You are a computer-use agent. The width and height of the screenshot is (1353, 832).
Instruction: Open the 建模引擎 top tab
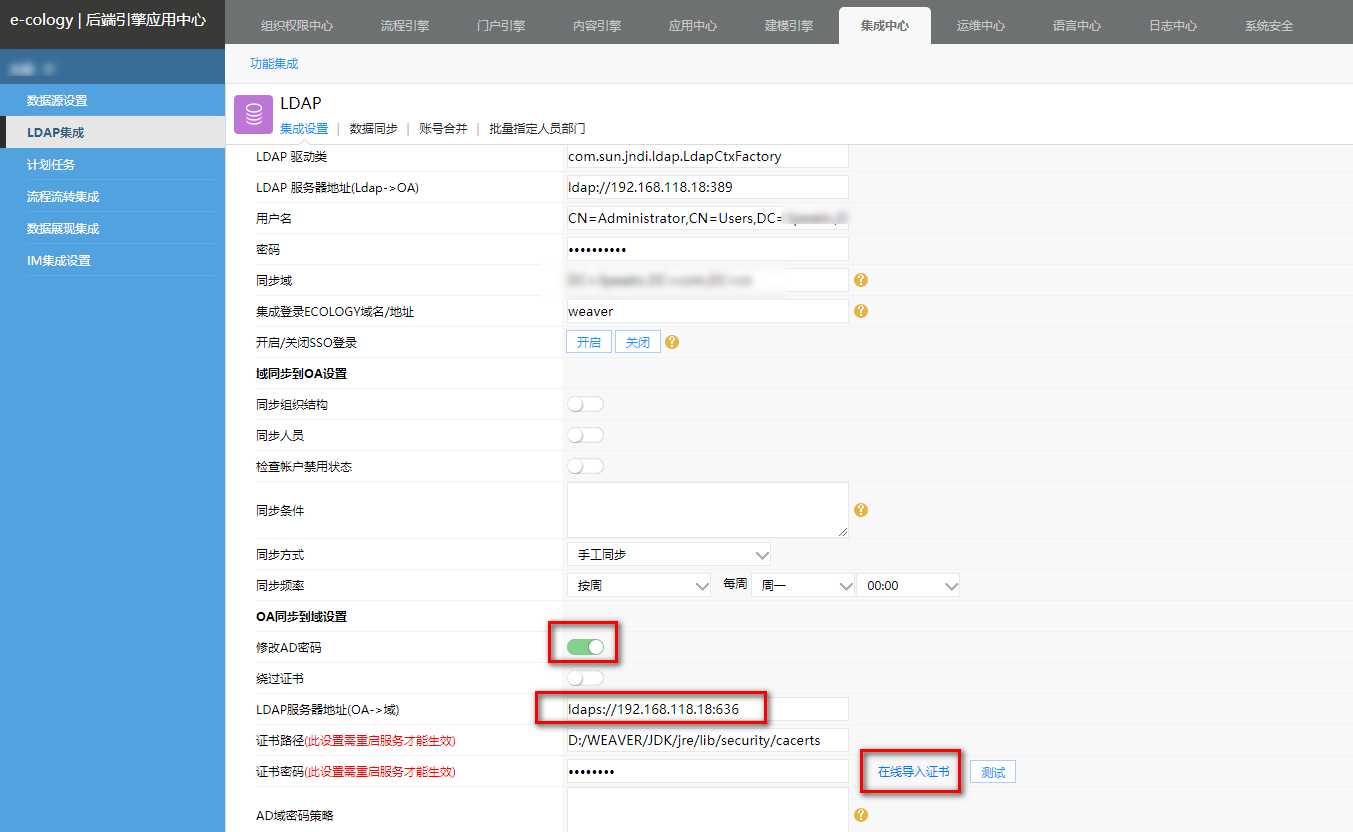[x=789, y=26]
